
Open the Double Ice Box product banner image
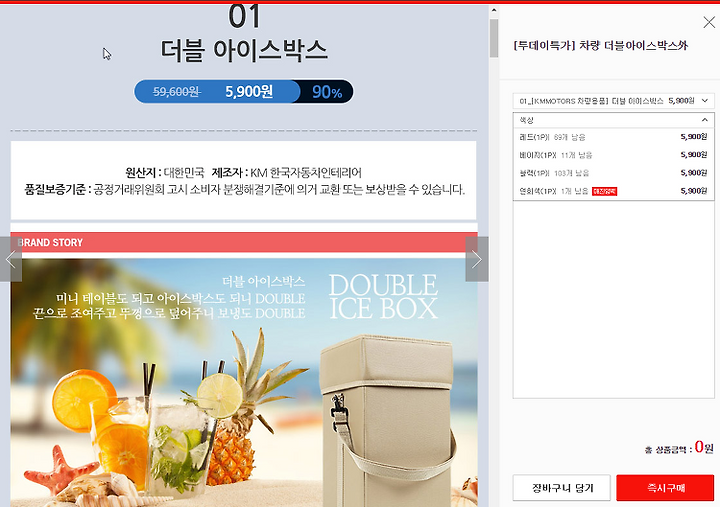tap(244, 383)
